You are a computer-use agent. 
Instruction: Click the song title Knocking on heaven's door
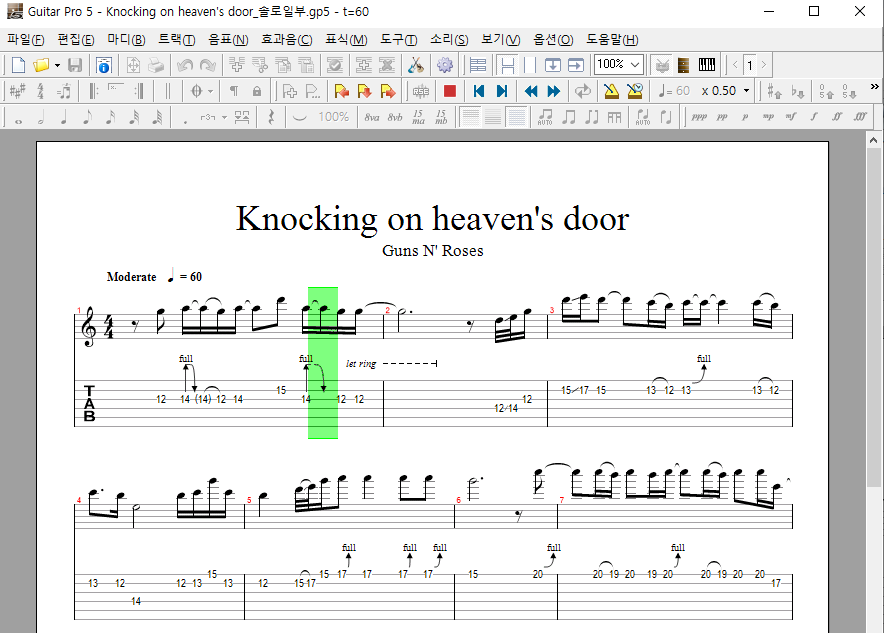pos(432,219)
